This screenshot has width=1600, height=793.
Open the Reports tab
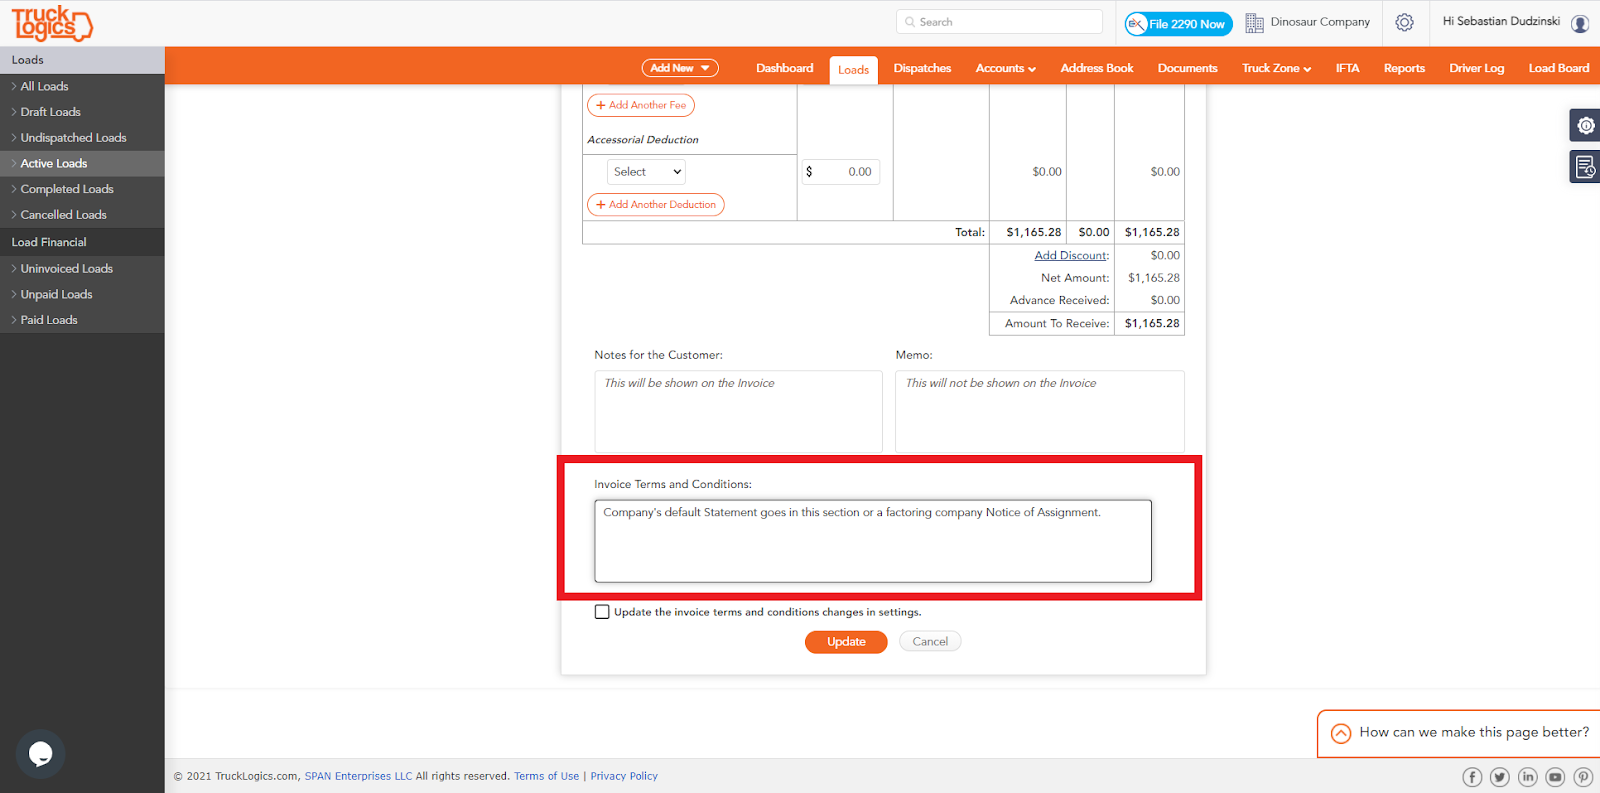[1404, 68]
